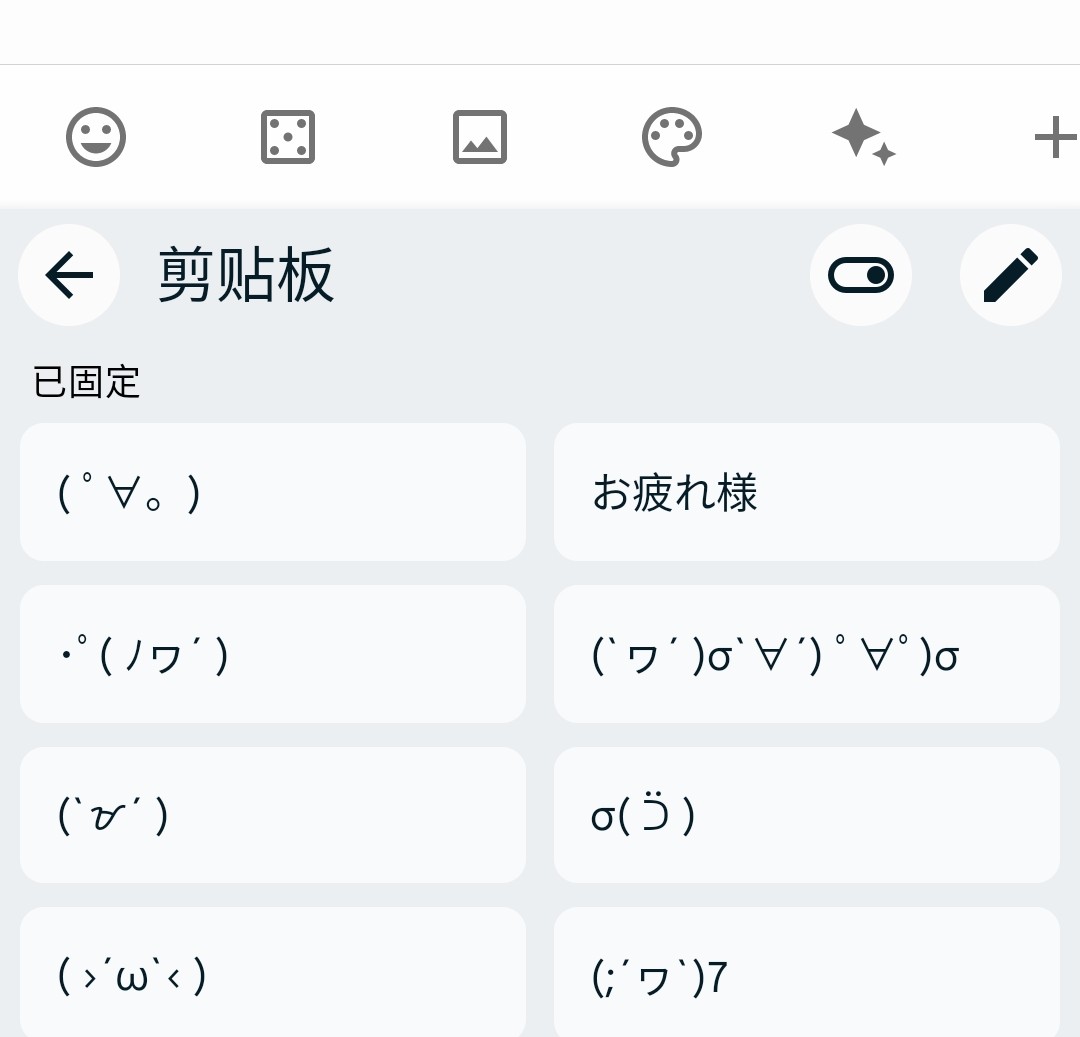Open the keyboard theme palette
This screenshot has width=1080, height=1037.
point(672,137)
